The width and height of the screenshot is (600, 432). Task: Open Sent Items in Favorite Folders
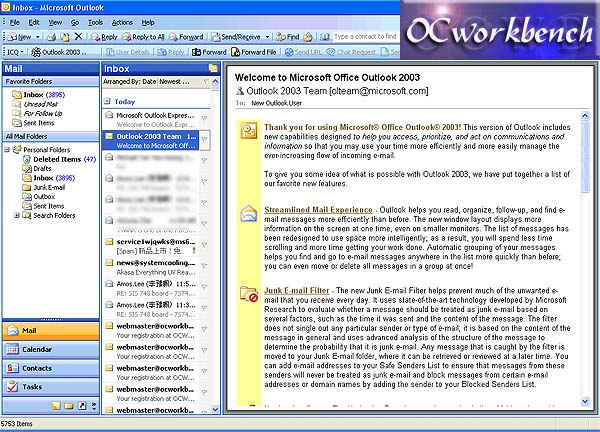[x=33, y=123]
